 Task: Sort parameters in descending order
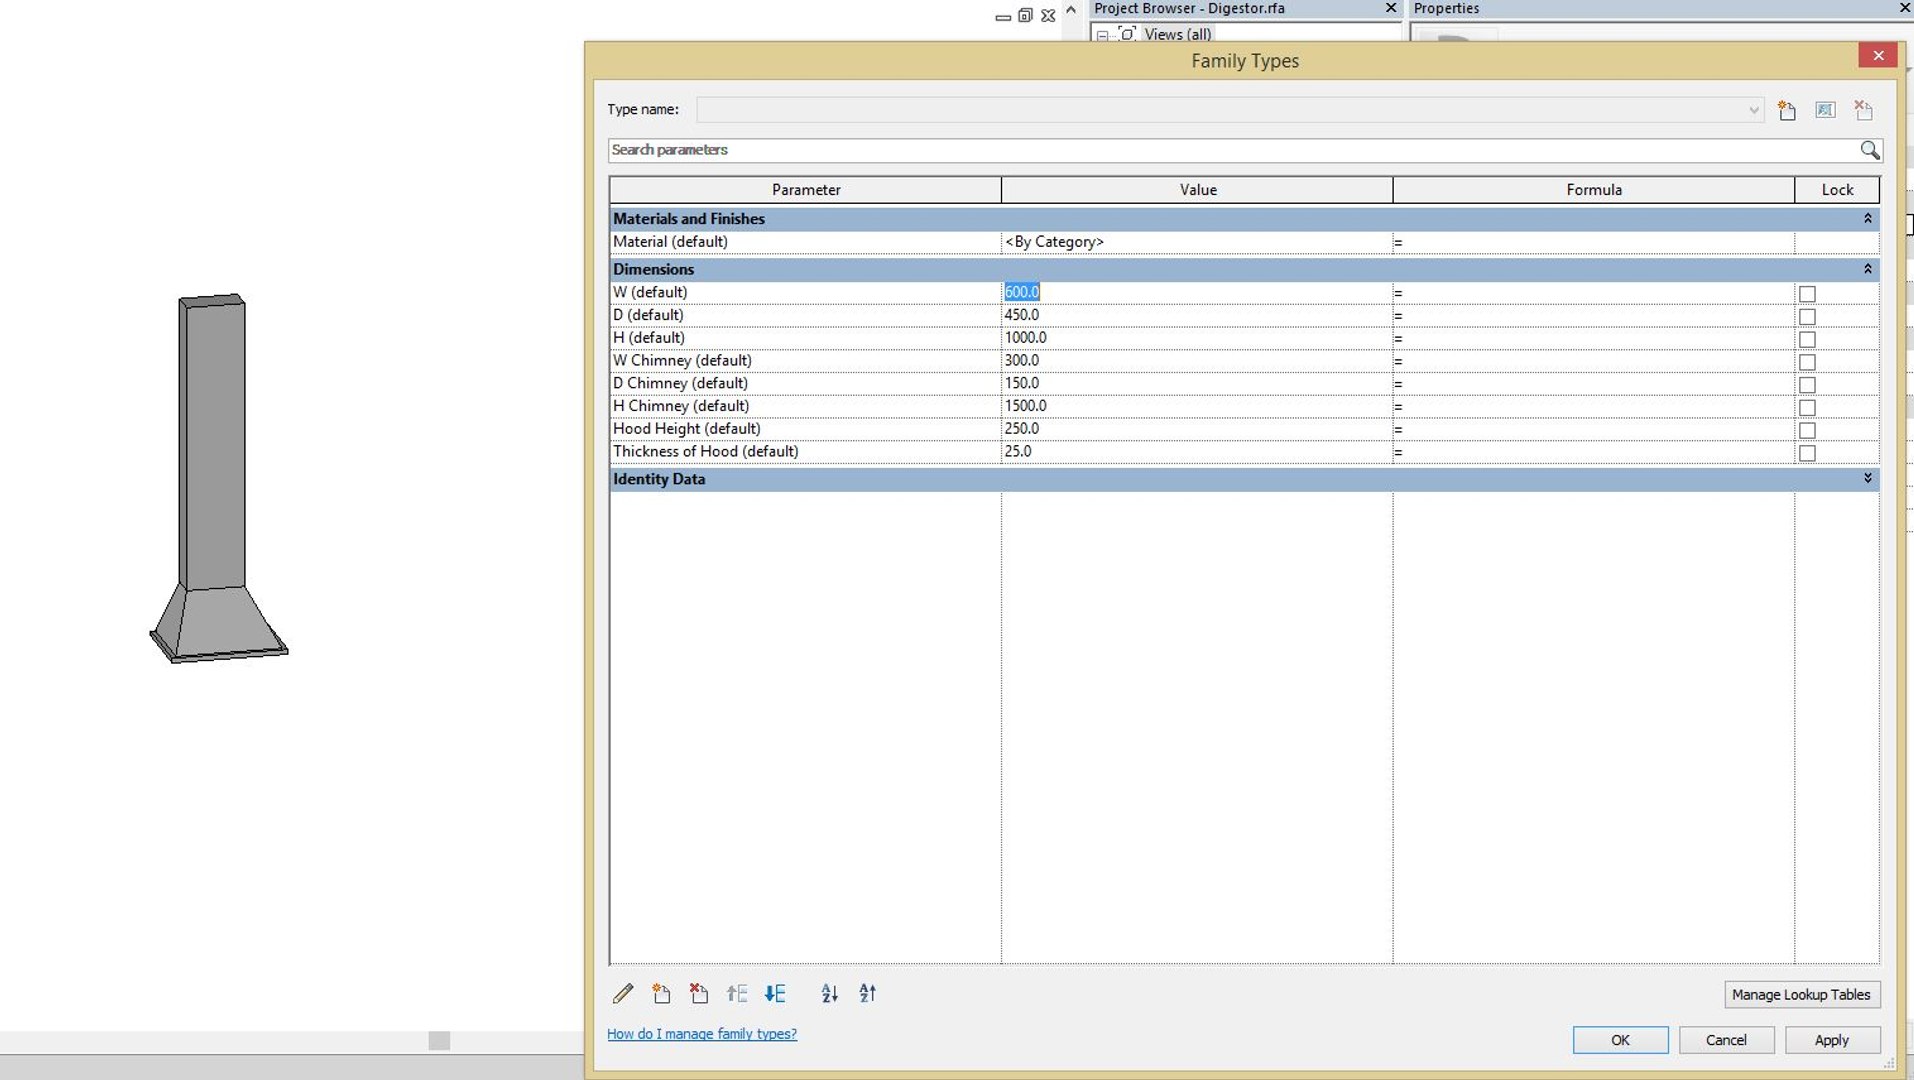(868, 993)
